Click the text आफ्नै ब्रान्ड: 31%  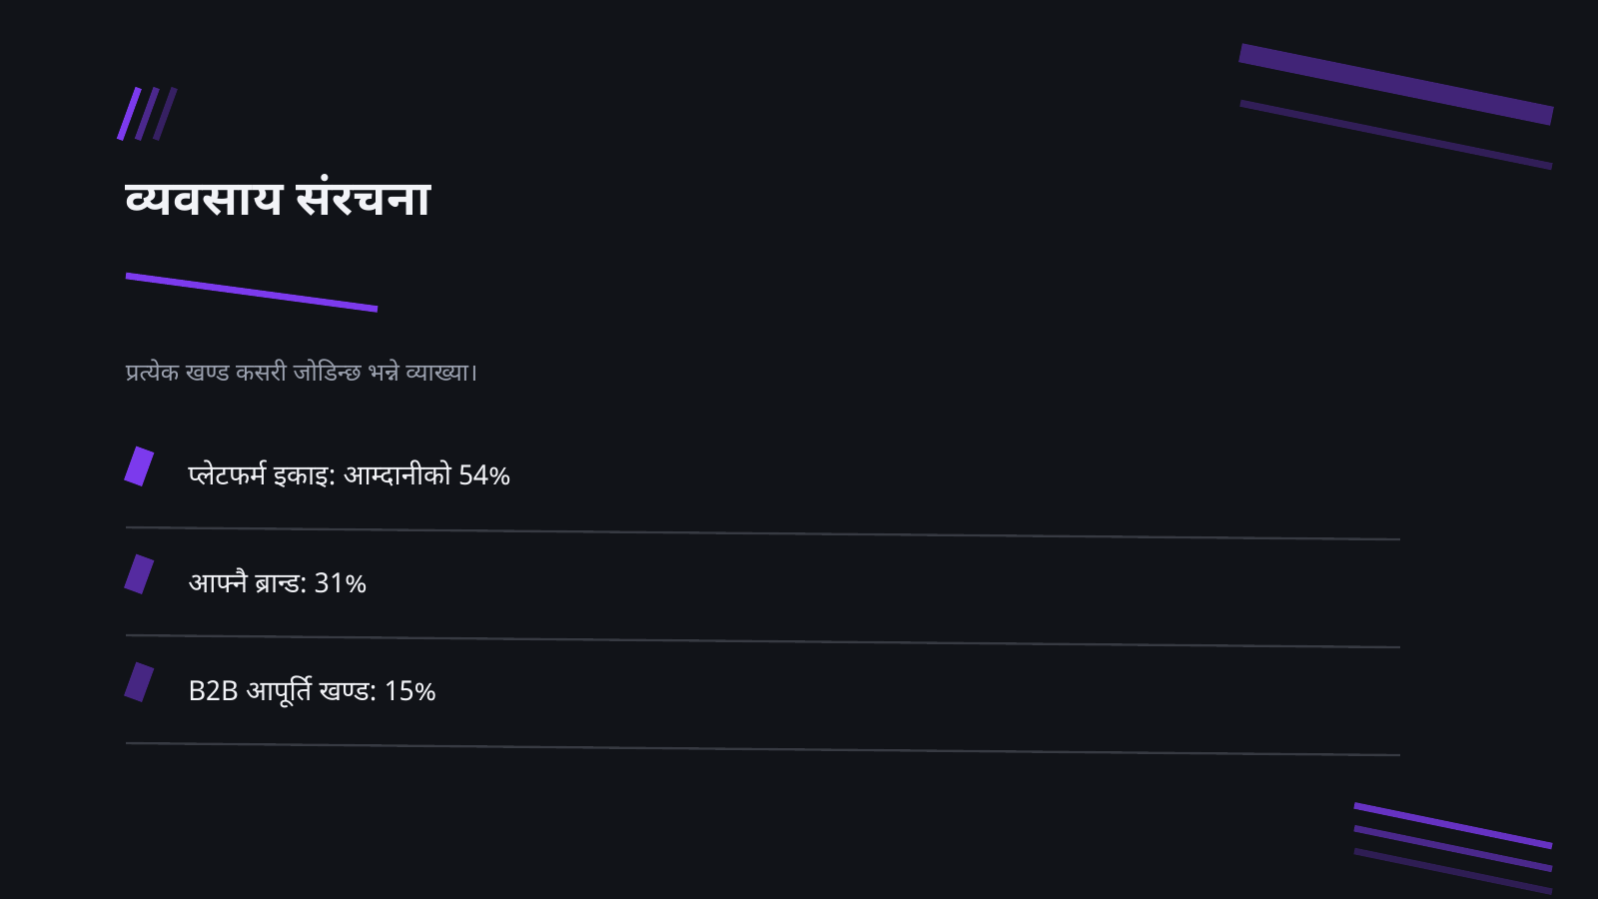pos(277,582)
